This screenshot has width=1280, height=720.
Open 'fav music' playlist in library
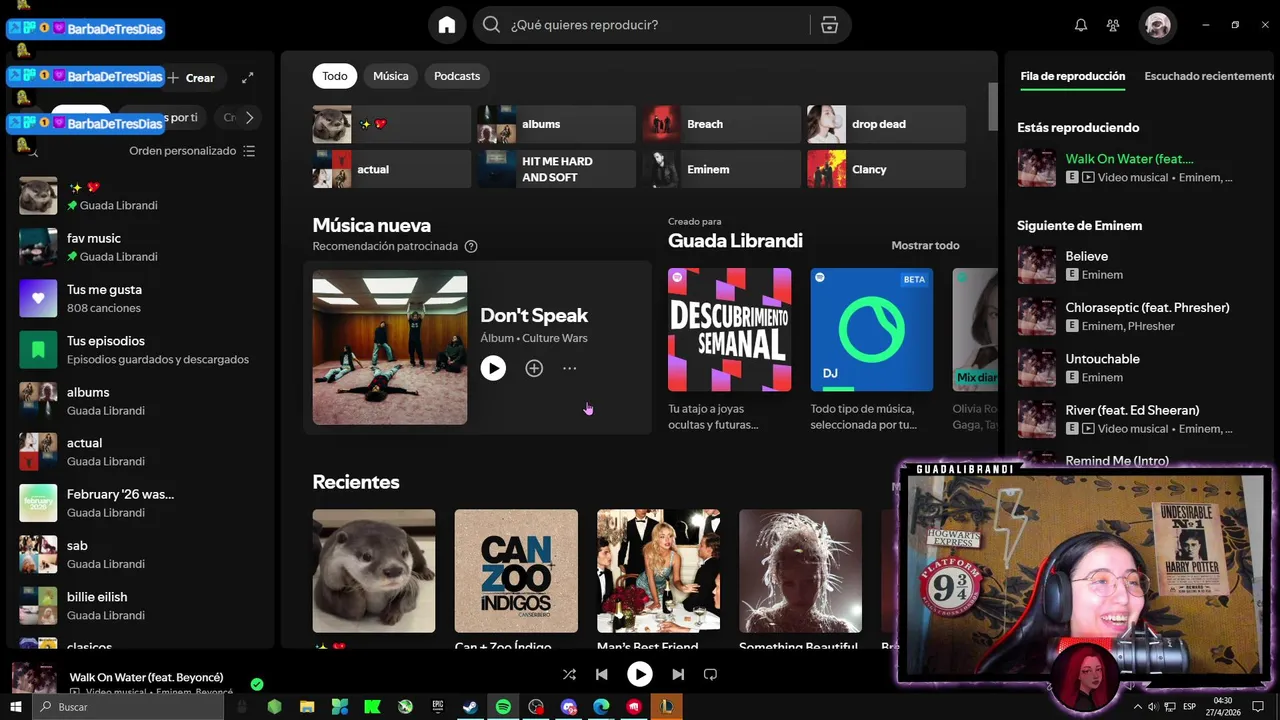click(139, 247)
